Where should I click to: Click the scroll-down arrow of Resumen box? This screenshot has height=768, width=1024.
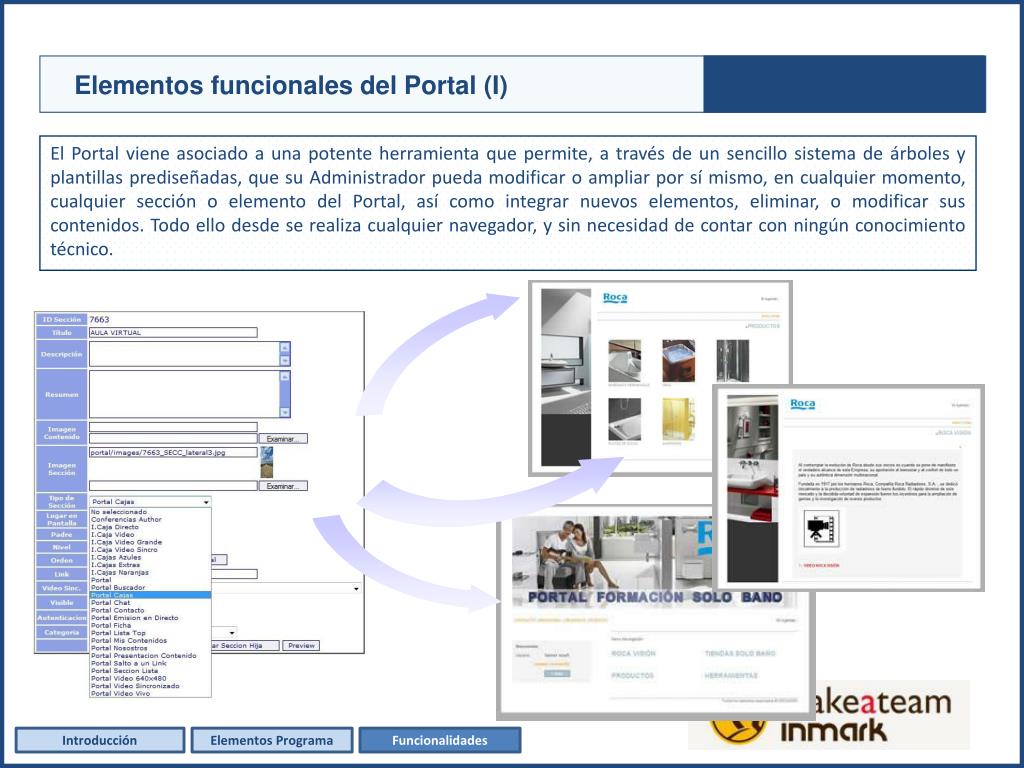coord(285,412)
